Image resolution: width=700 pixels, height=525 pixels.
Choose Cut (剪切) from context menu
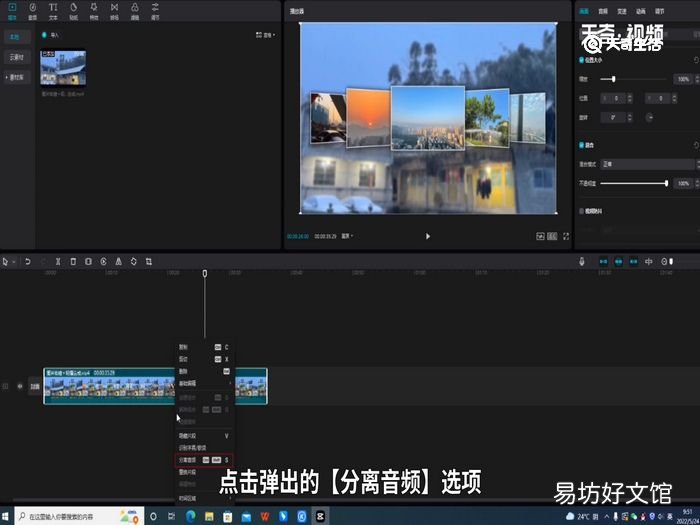point(204,359)
